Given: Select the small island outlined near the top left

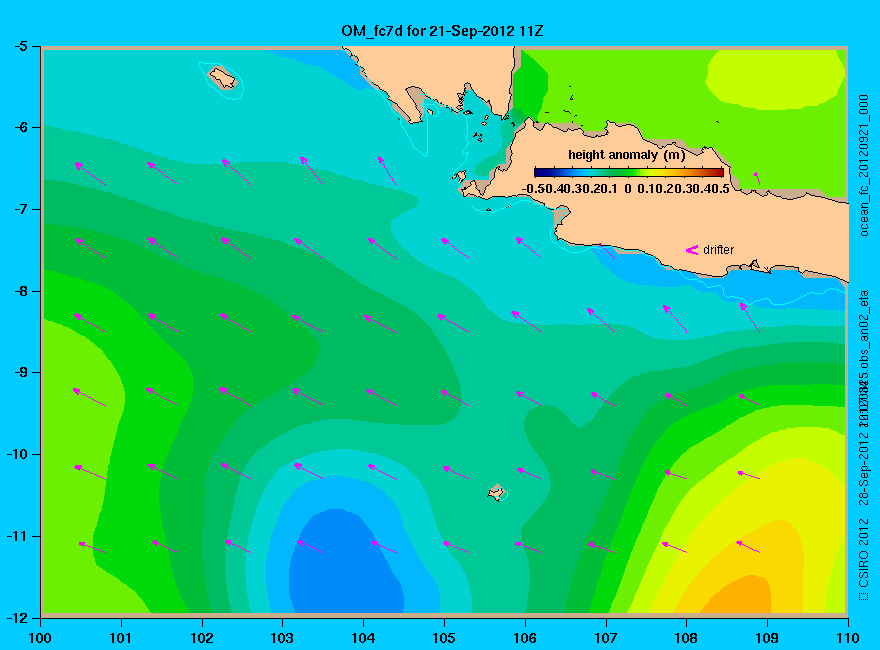Looking at the screenshot, I should [222, 77].
